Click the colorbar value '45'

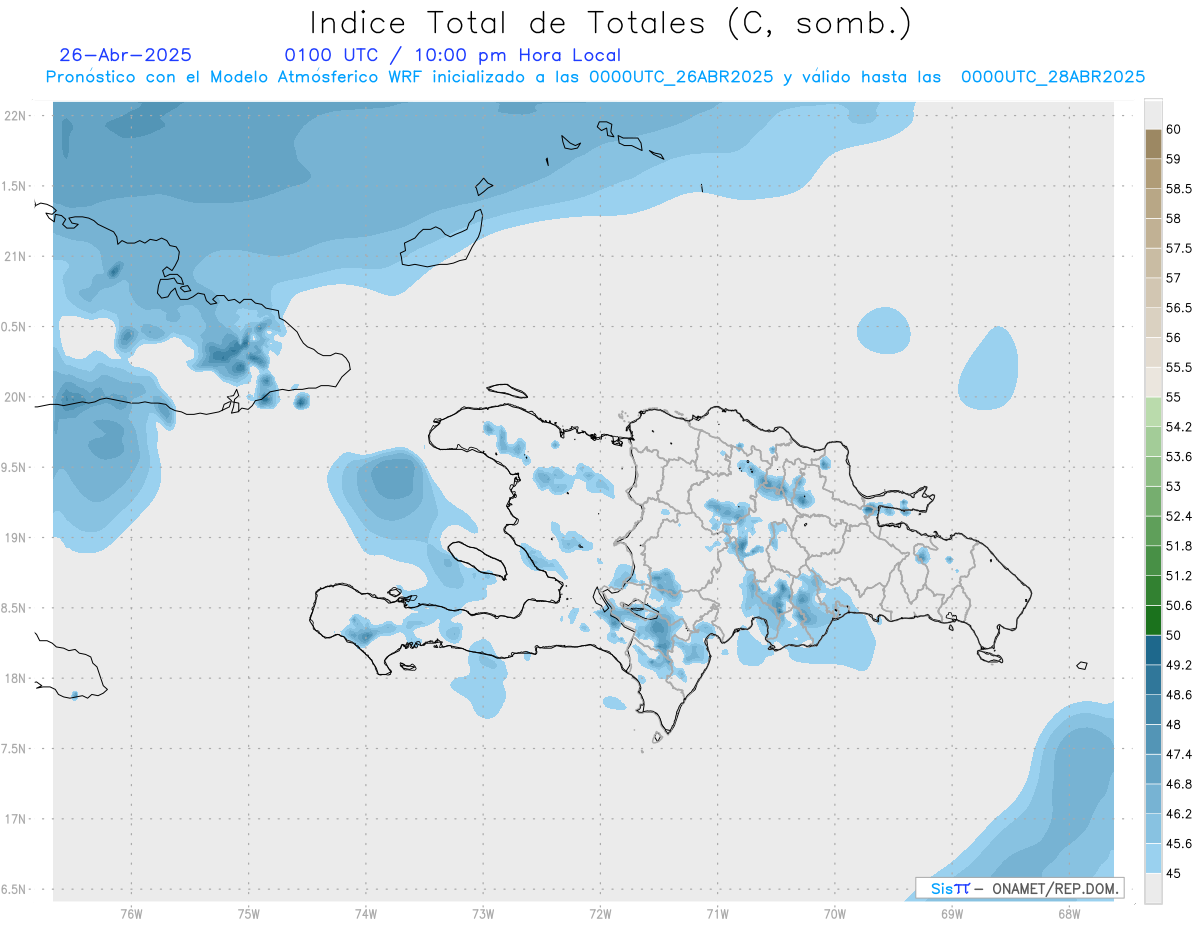point(1174,873)
